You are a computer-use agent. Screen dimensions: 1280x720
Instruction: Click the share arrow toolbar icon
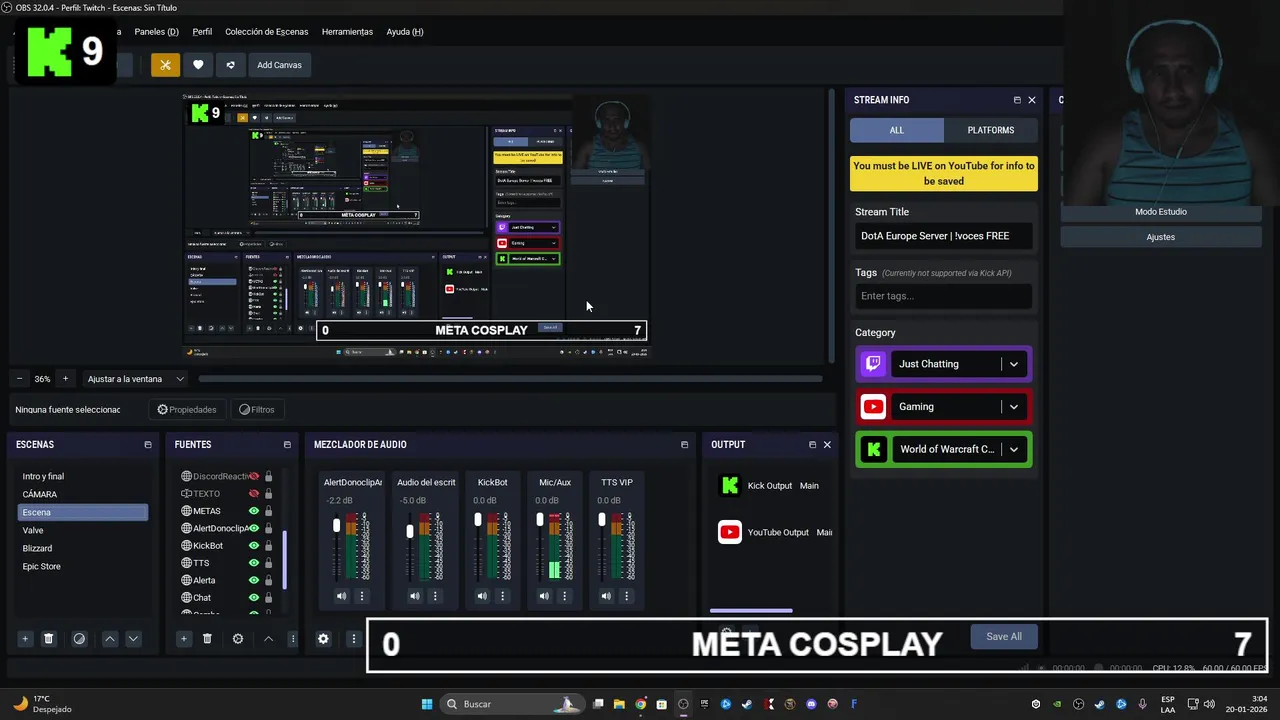(230, 65)
